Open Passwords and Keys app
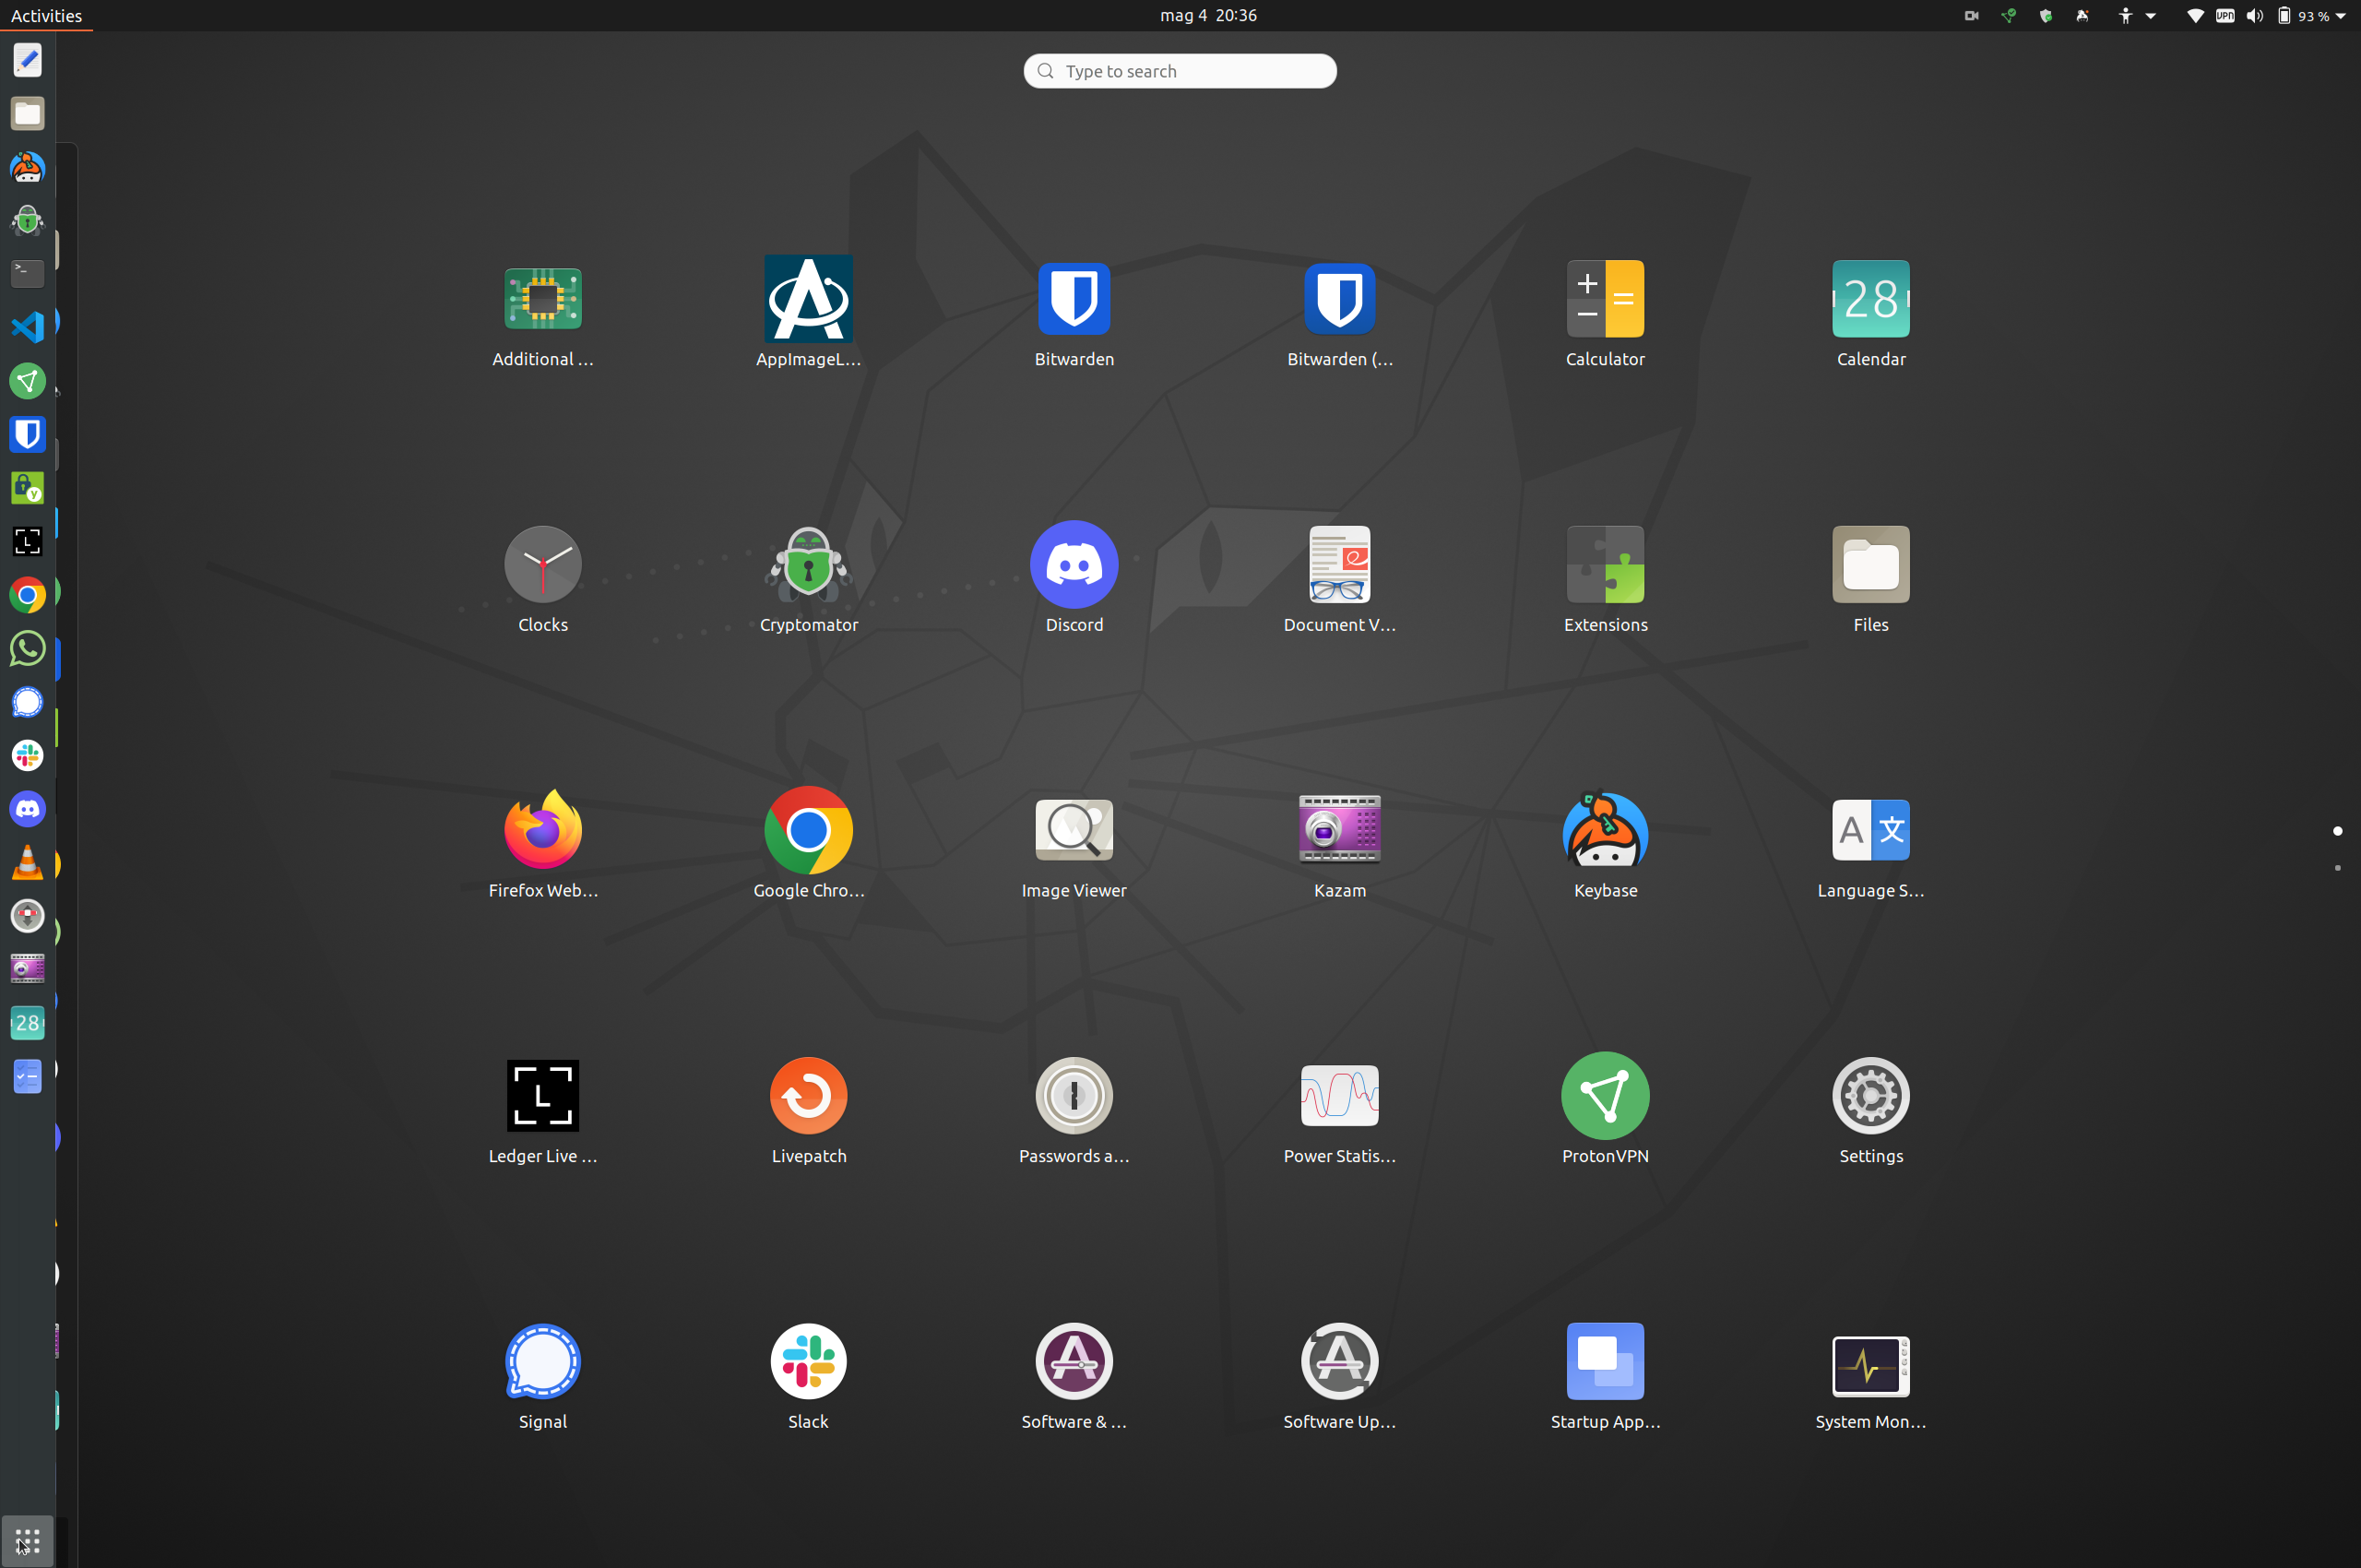The height and width of the screenshot is (1568, 2361). point(1074,1096)
